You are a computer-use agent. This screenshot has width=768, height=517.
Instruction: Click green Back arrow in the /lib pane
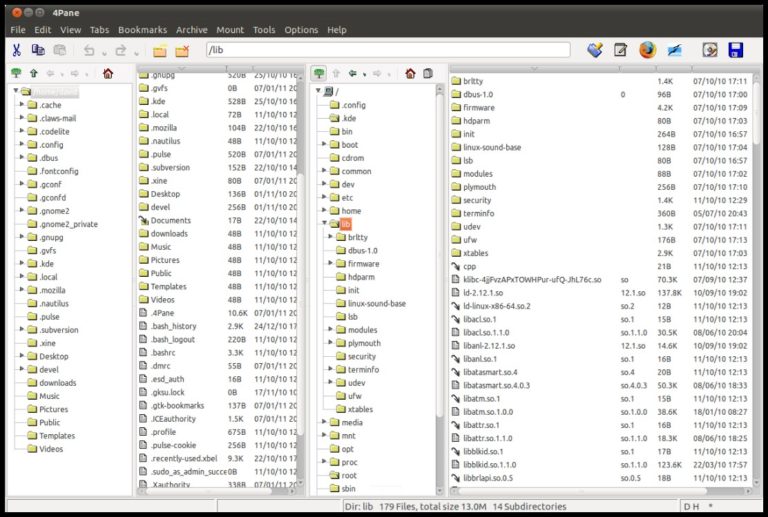pos(352,73)
